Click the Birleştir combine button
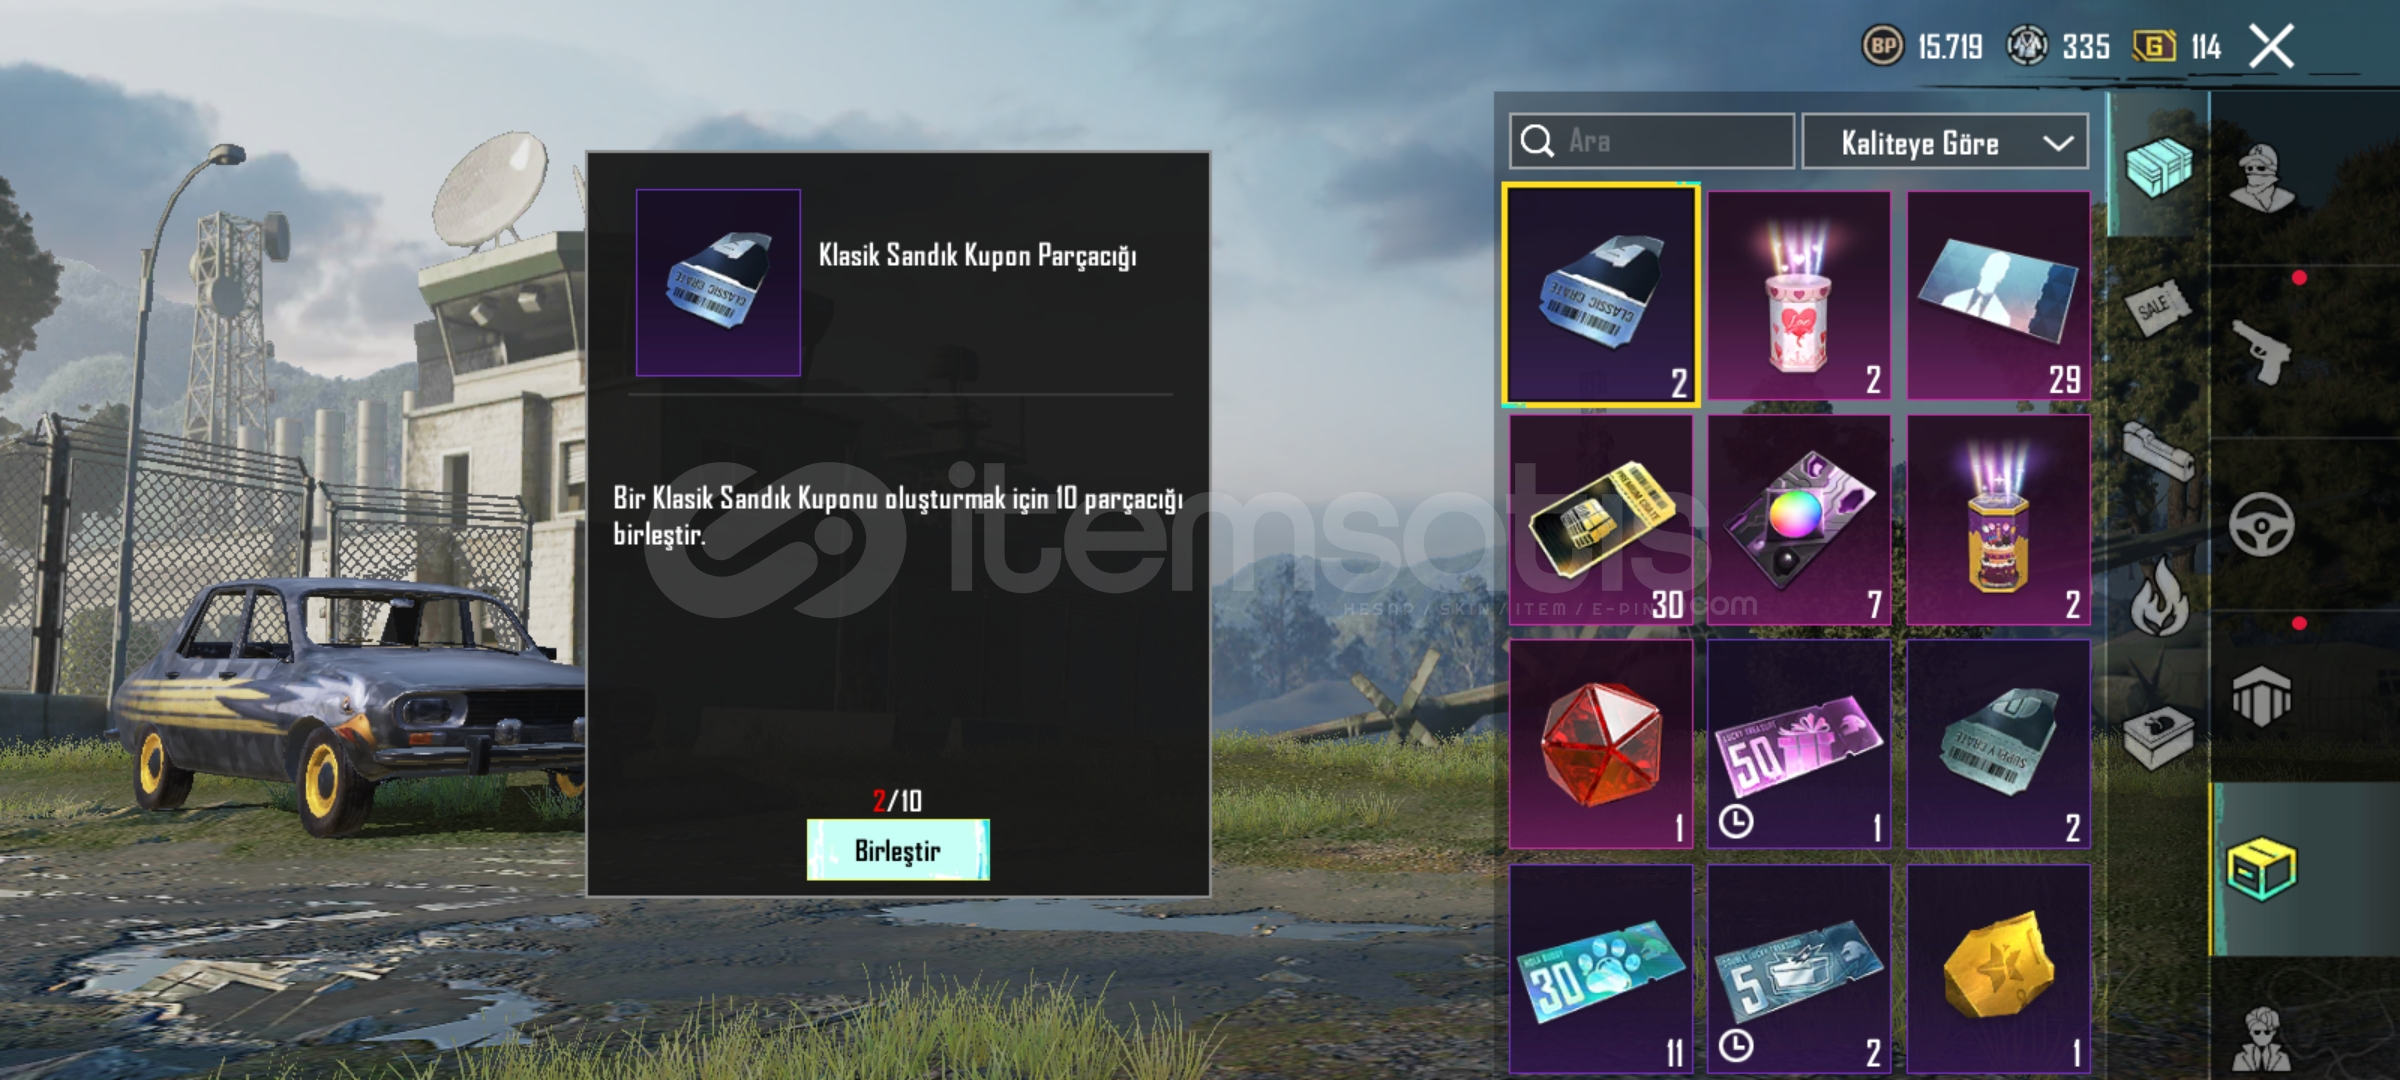Viewport: 2400px width, 1080px height. click(898, 850)
